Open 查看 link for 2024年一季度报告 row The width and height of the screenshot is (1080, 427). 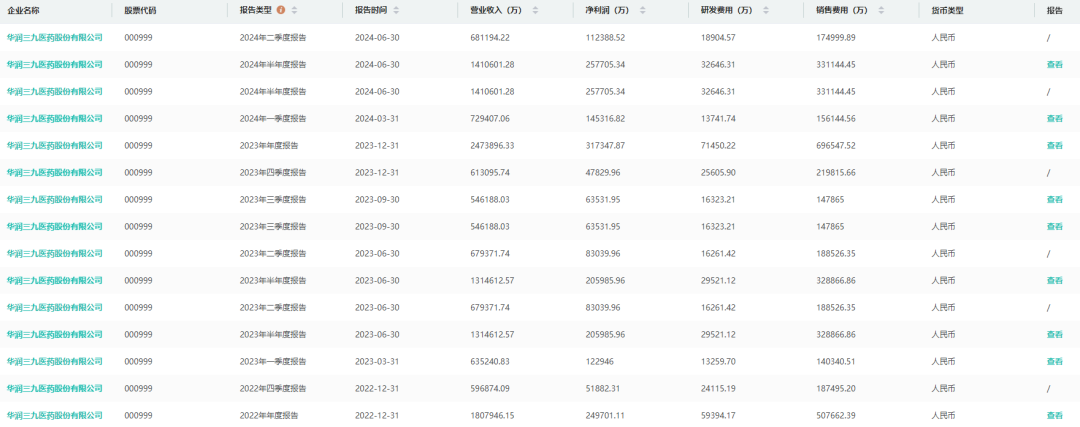pos(1055,118)
